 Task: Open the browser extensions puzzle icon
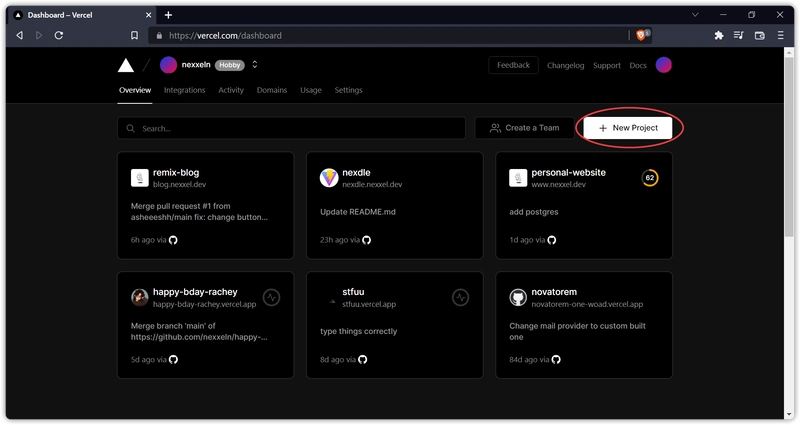719,35
